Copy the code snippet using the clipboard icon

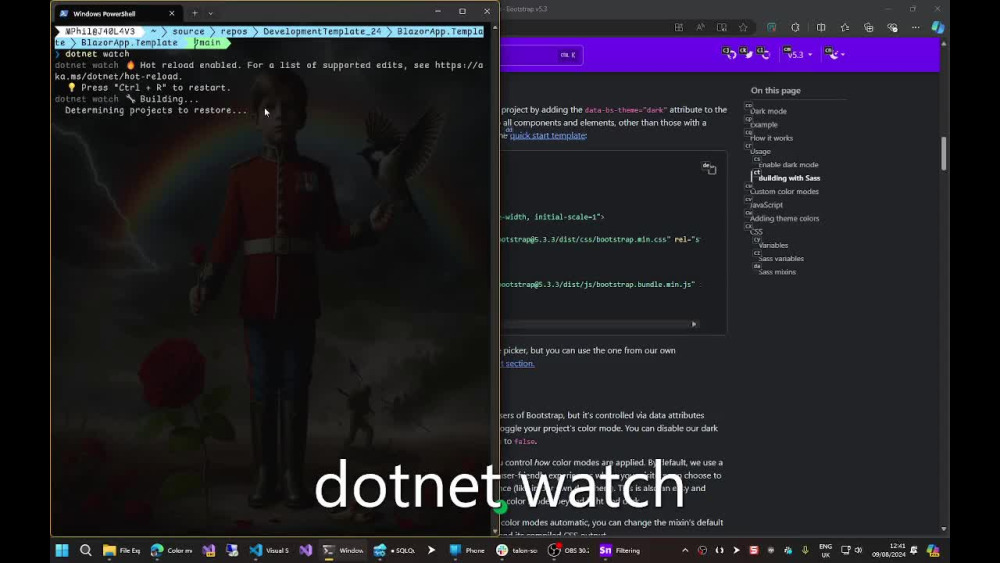coord(710,169)
